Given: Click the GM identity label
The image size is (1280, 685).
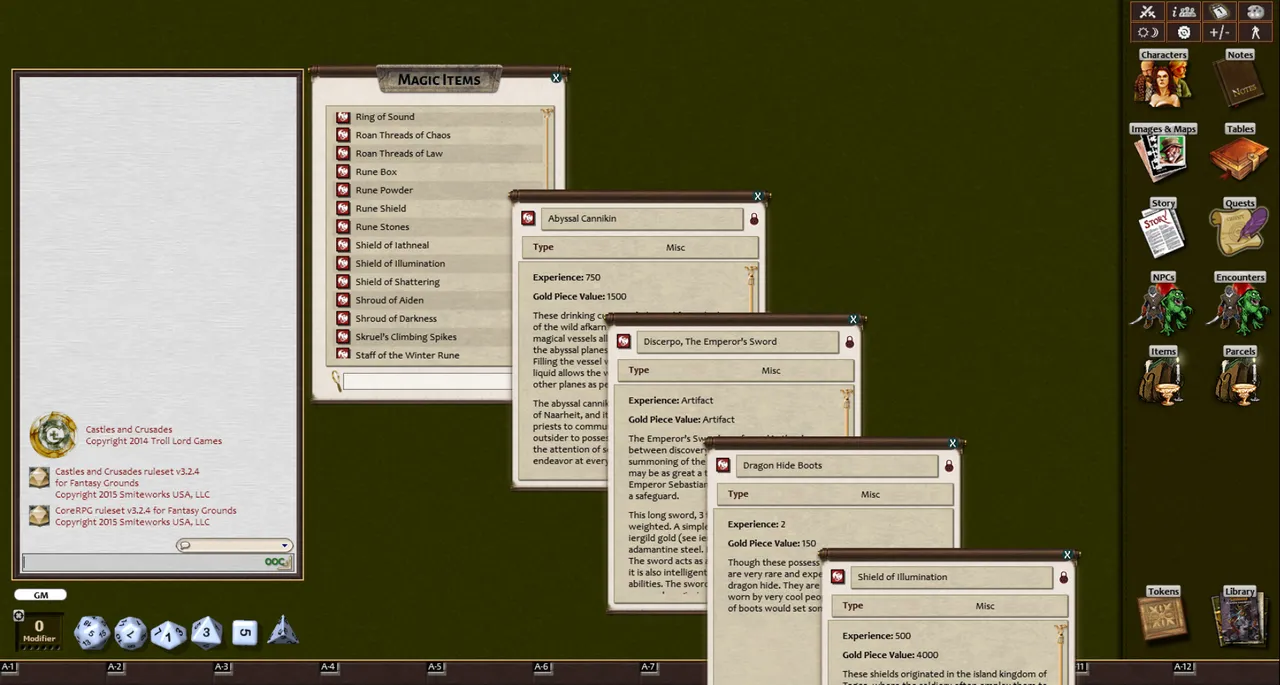Looking at the screenshot, I should click(41, 595).
